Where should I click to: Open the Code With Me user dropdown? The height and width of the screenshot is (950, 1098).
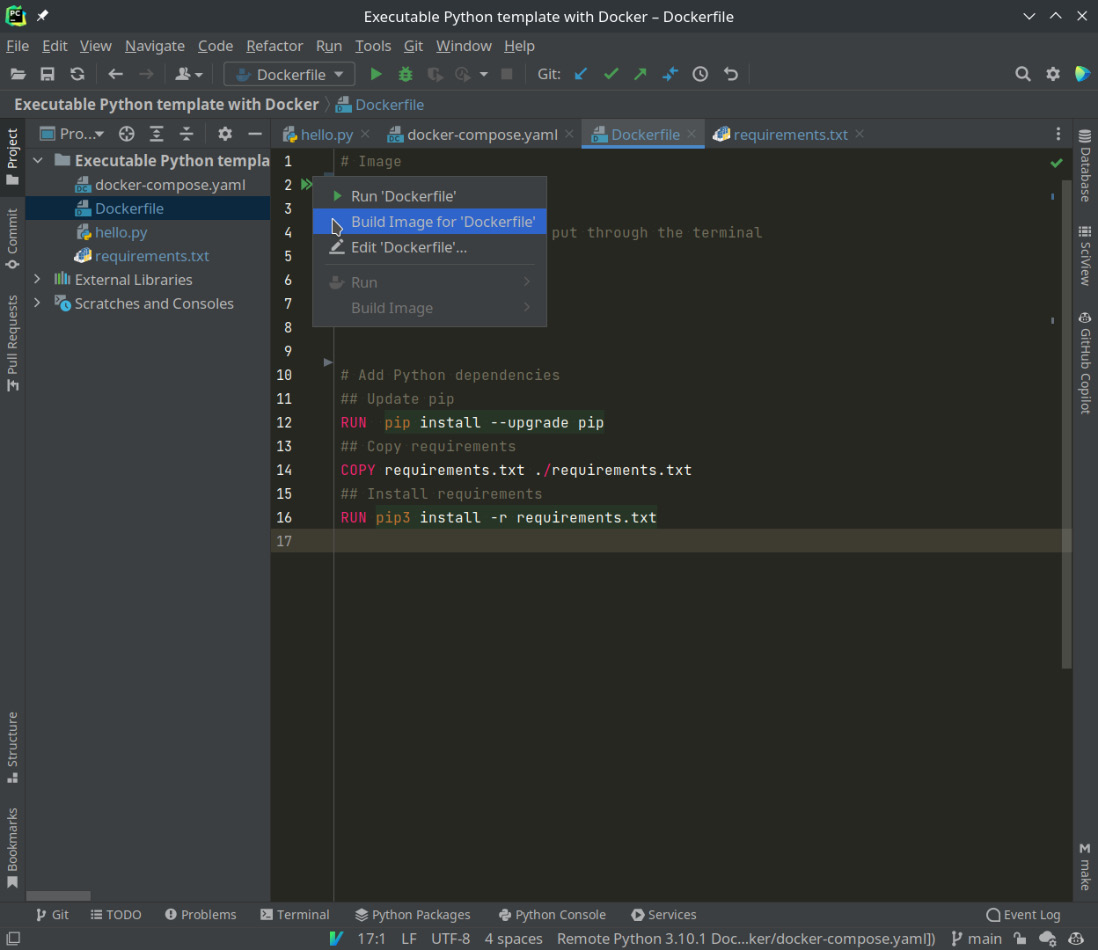click(x=188, y=74)
